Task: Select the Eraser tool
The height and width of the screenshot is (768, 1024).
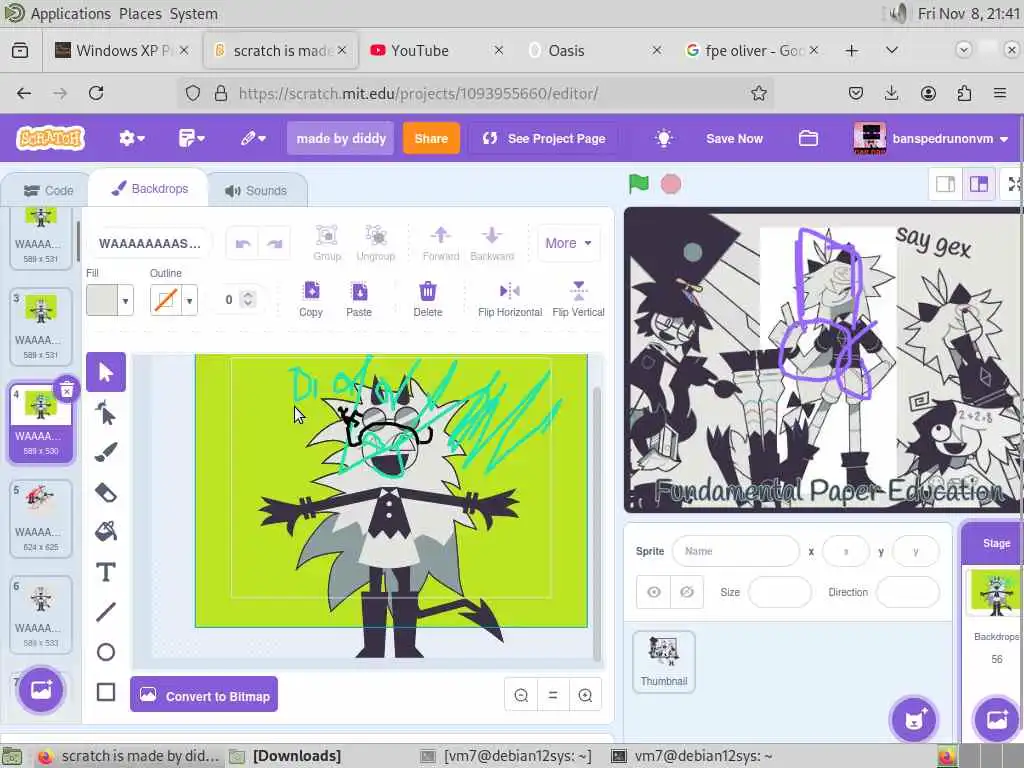Action: pyautogui.click(x=106, y=492)
